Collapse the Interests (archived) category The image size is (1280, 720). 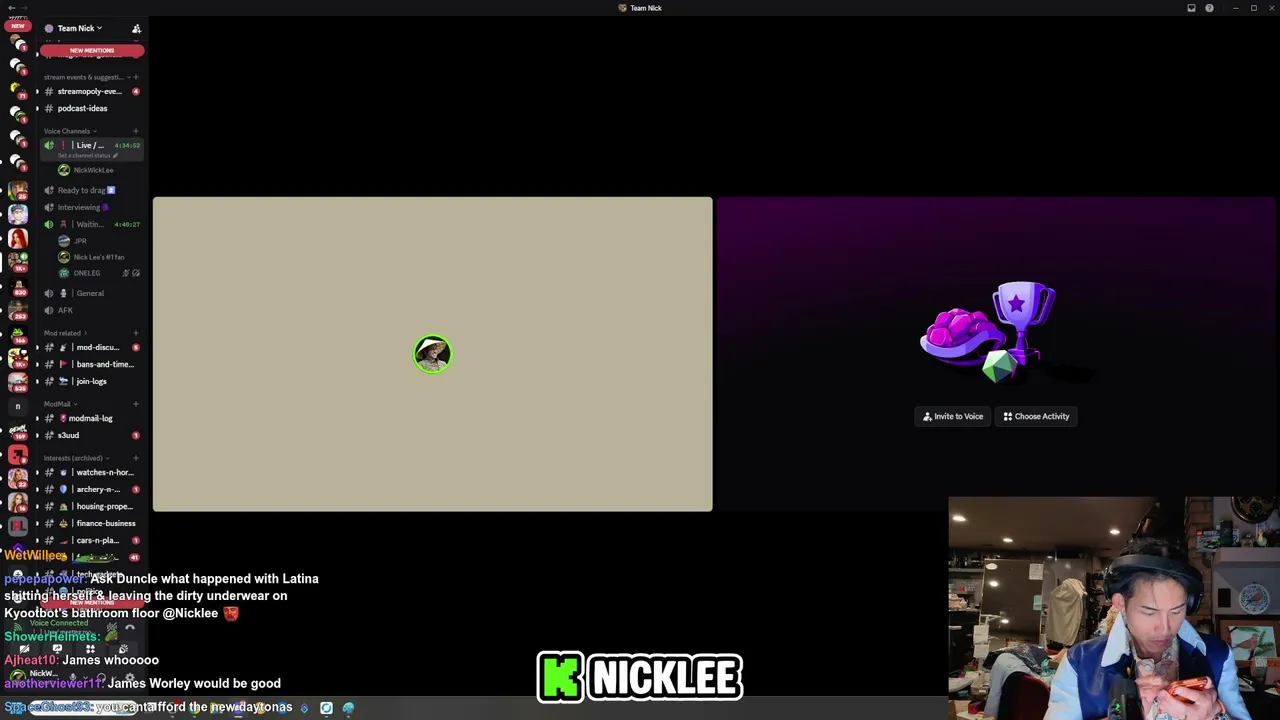(75, 459)
